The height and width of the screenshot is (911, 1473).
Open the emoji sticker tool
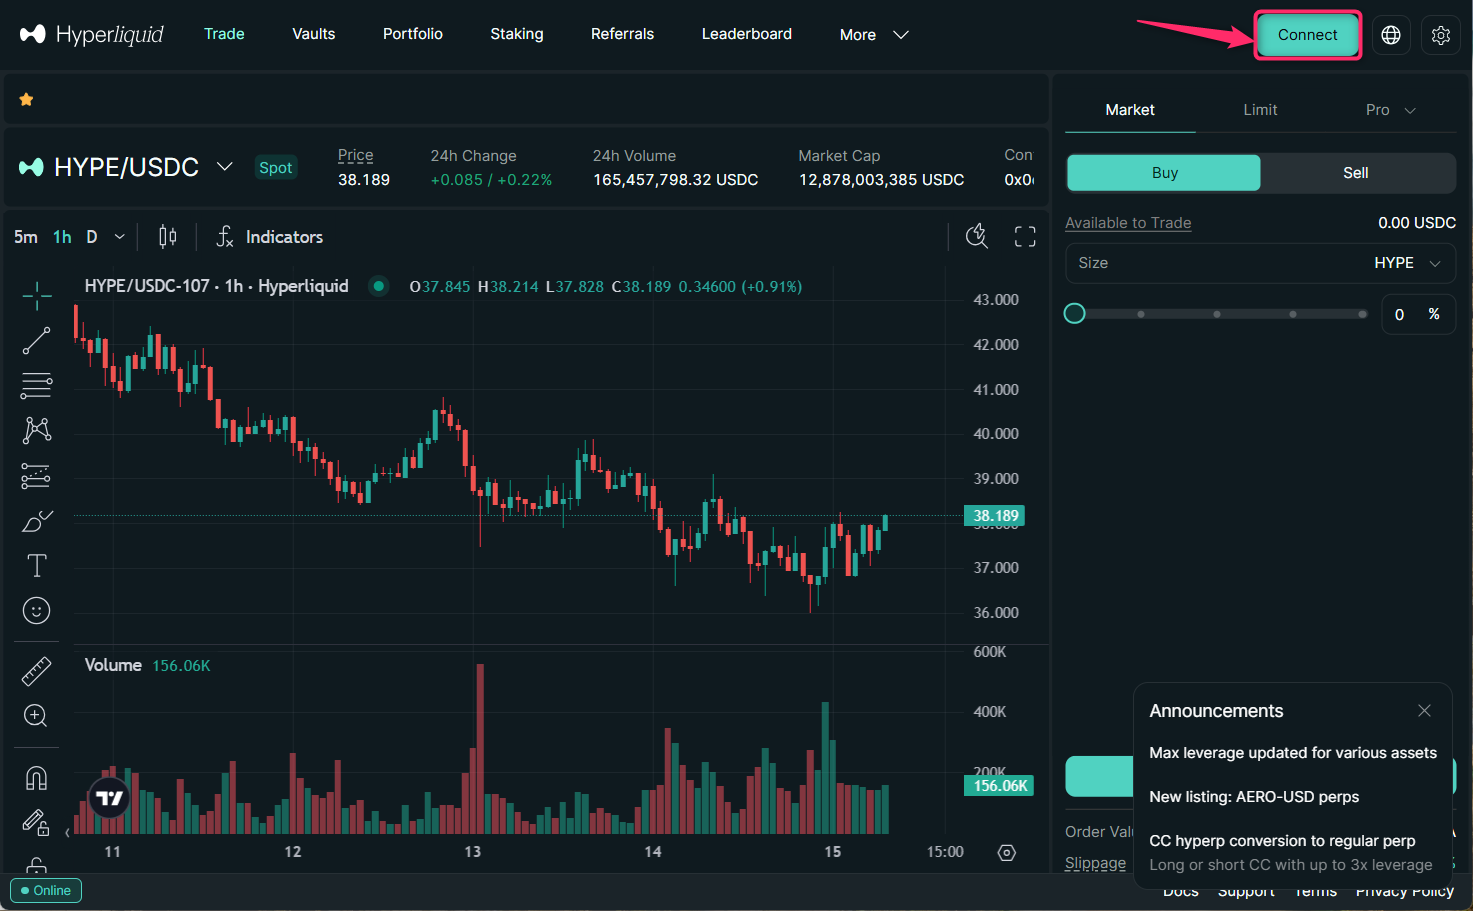click(x=37, y=611)
